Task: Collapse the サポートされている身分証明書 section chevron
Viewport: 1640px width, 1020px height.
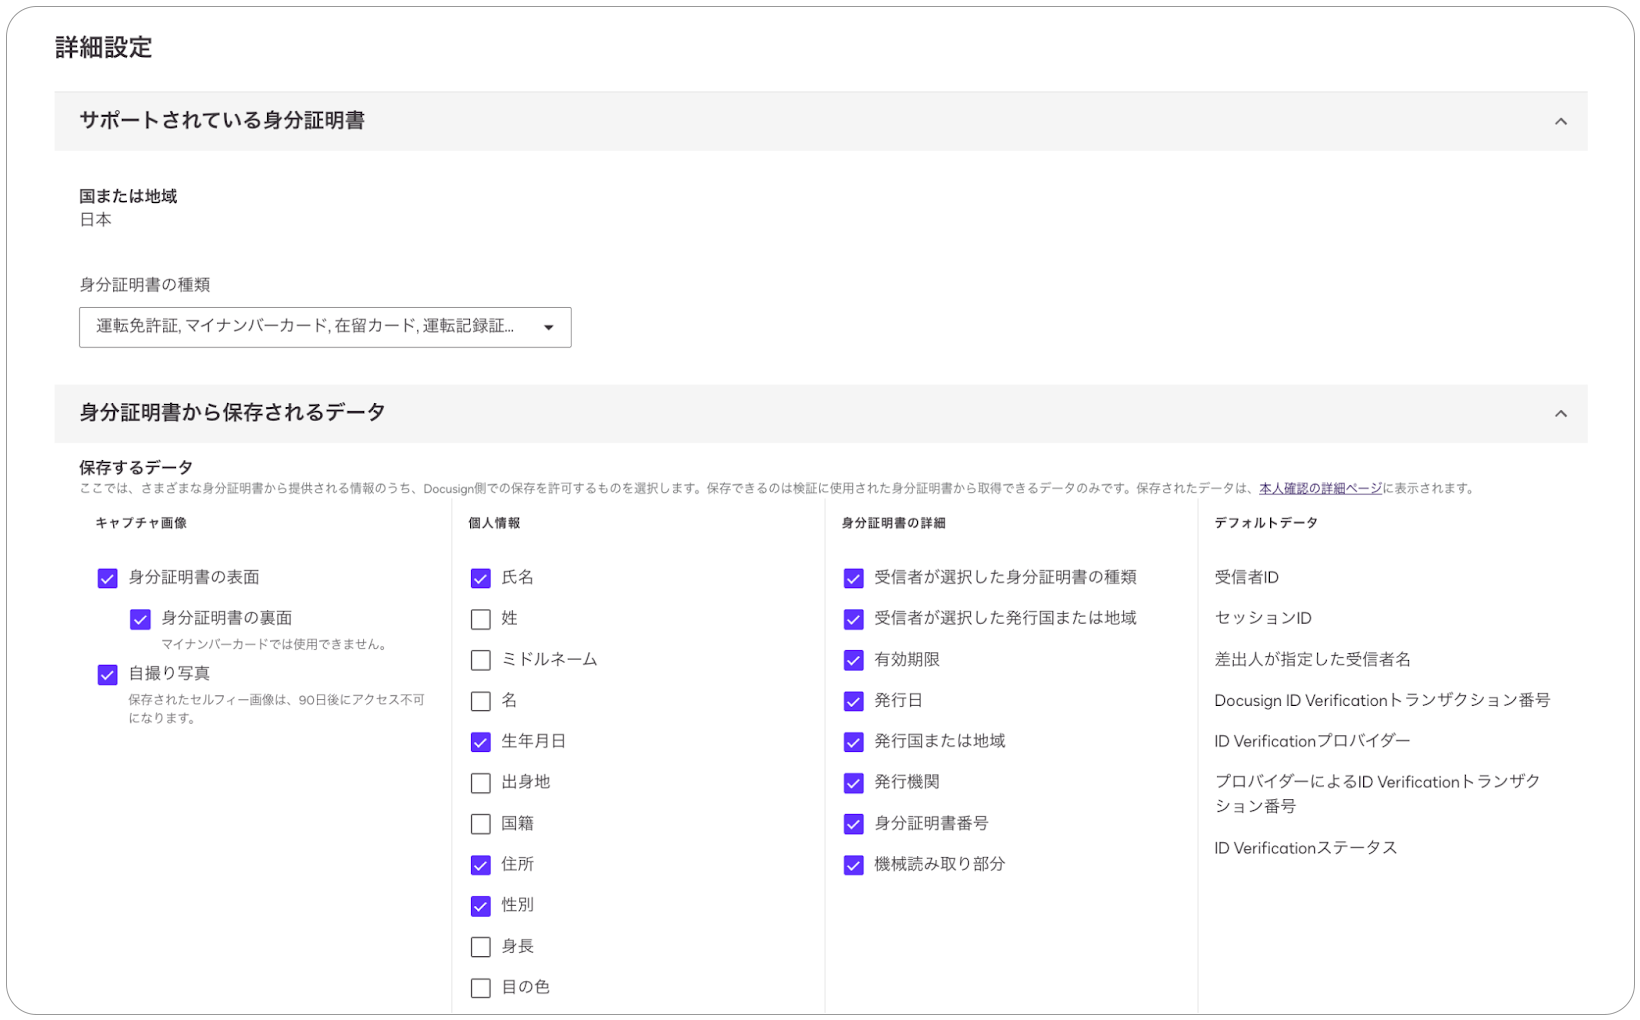Action: pyautogui.click(x=1560, y=121)
